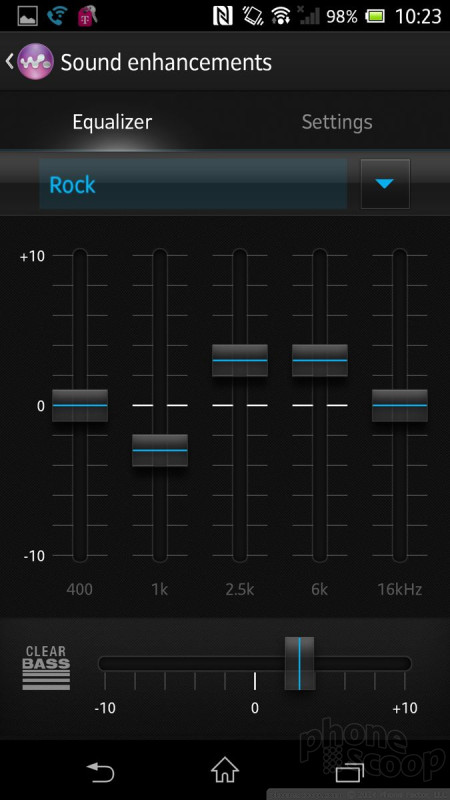Click the Clear Bass horizontal slider handle
The width and height of the screenshot is (450, 800).
pyautogui.click(x=299, y=663)
